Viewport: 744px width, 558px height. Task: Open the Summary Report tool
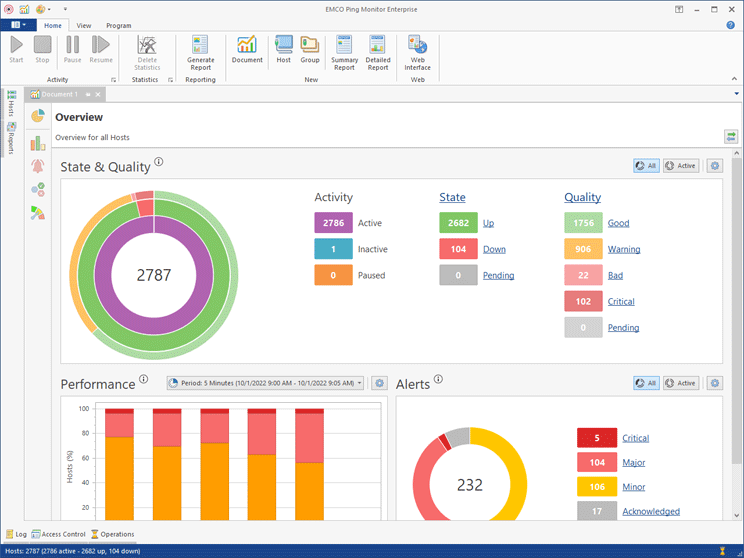coord(345,51)
